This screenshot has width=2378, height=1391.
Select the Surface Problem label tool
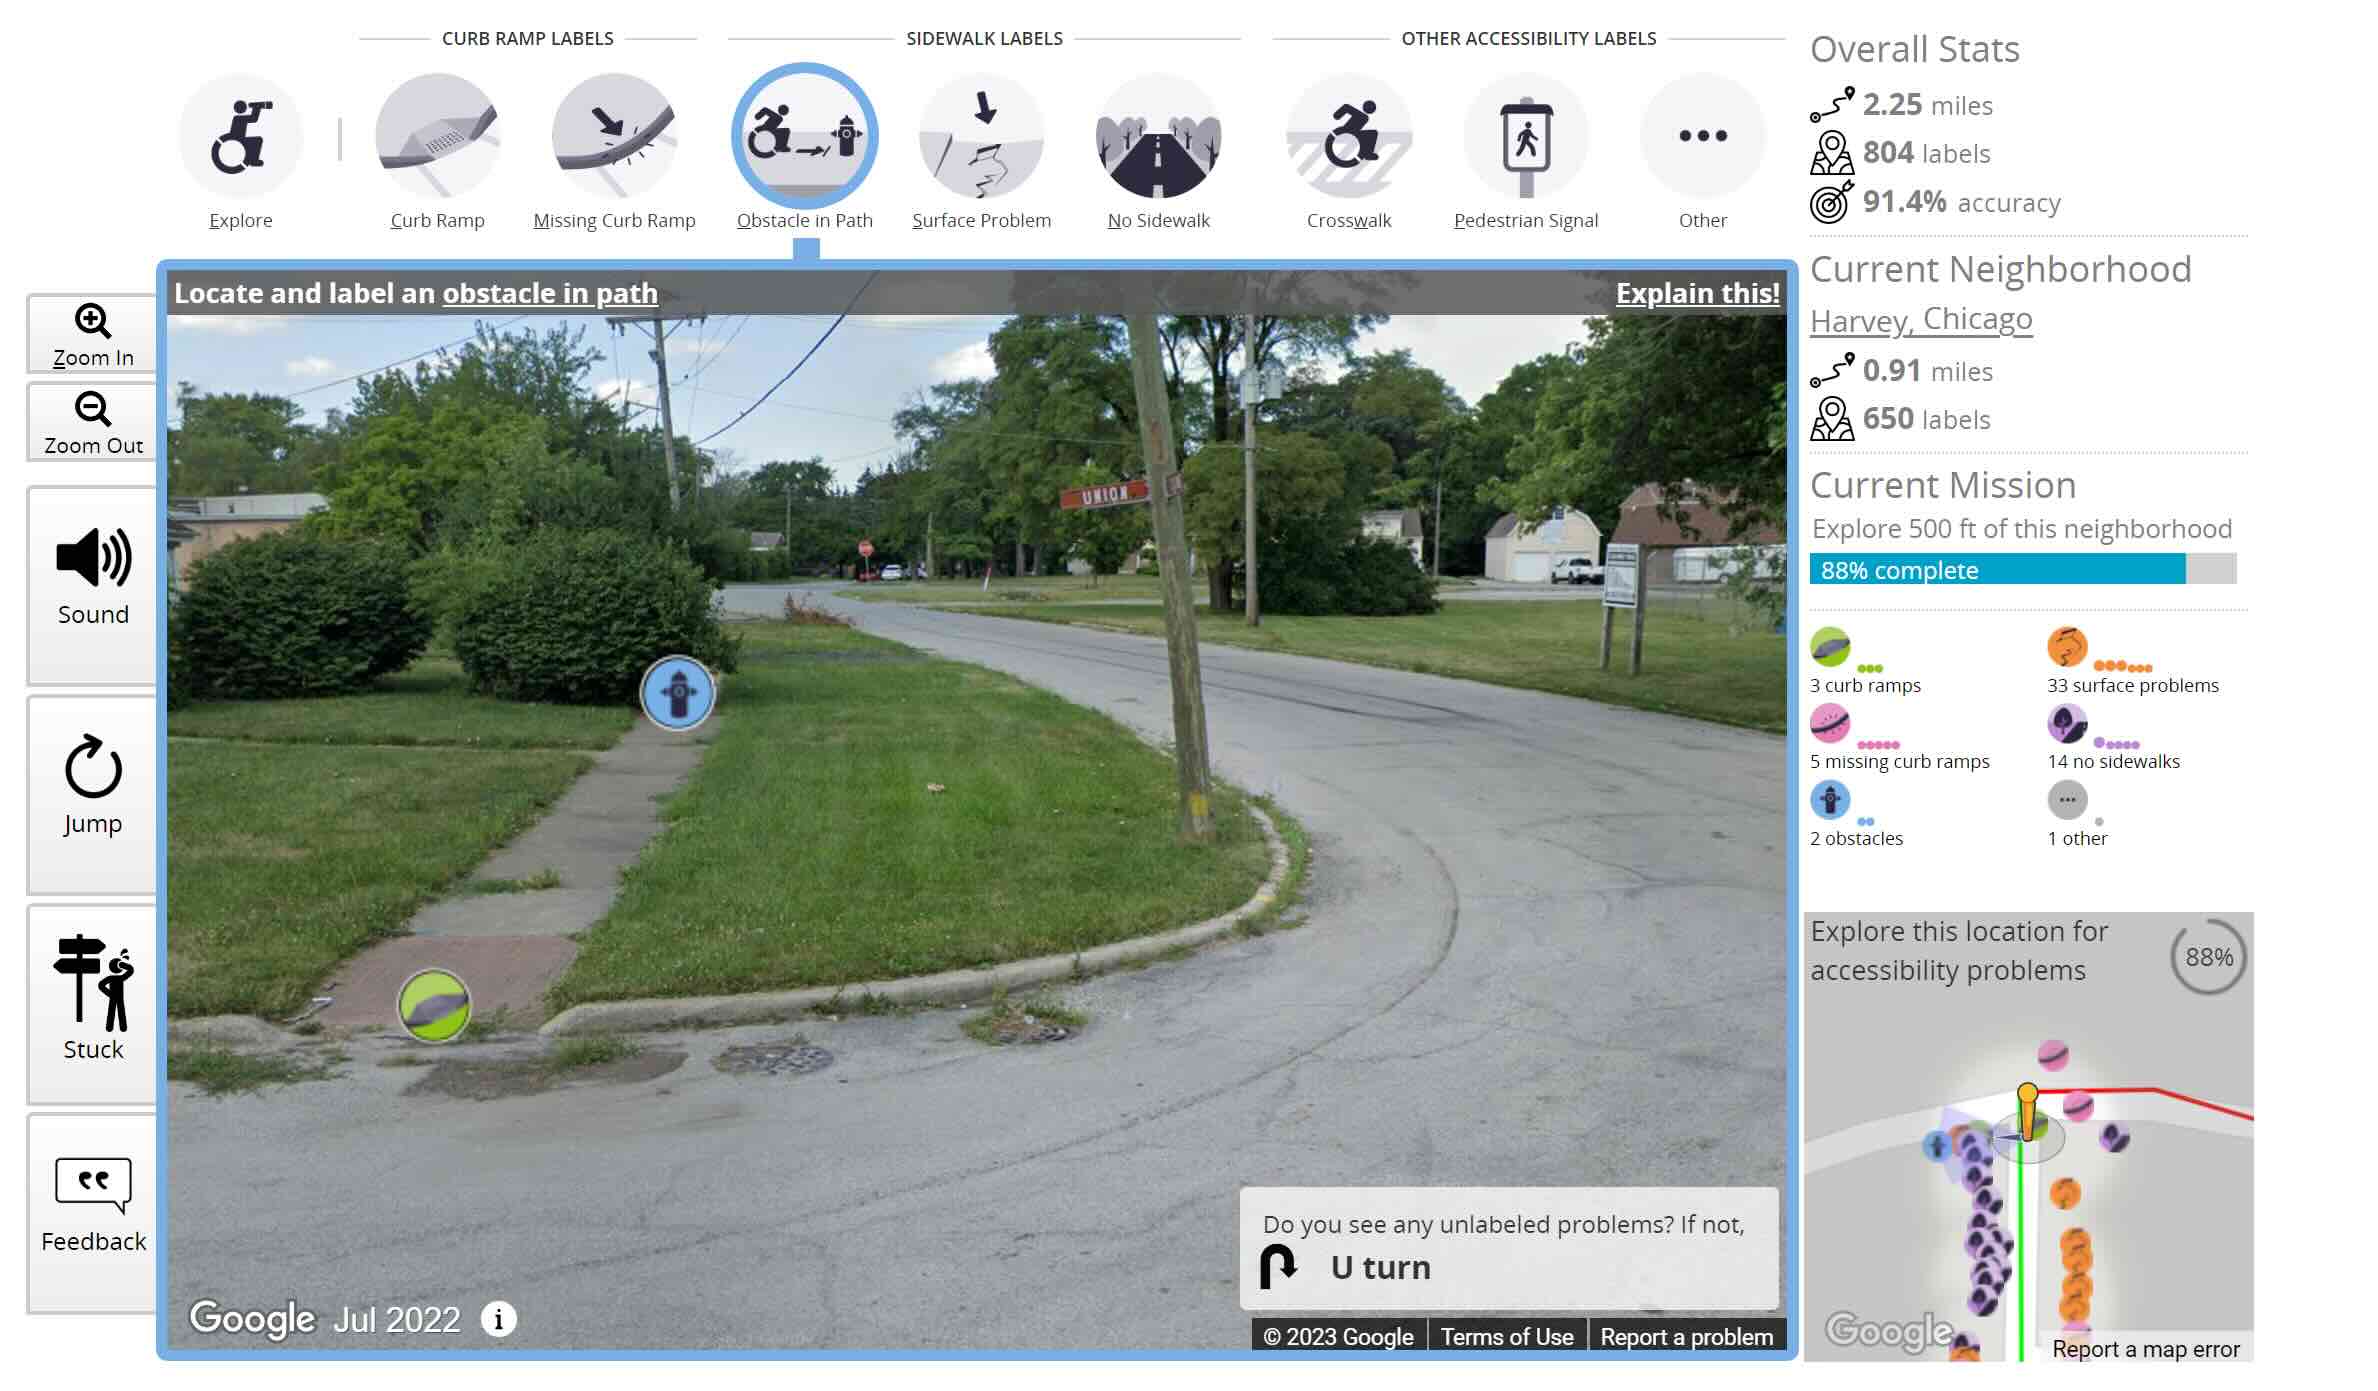point(982,135)
